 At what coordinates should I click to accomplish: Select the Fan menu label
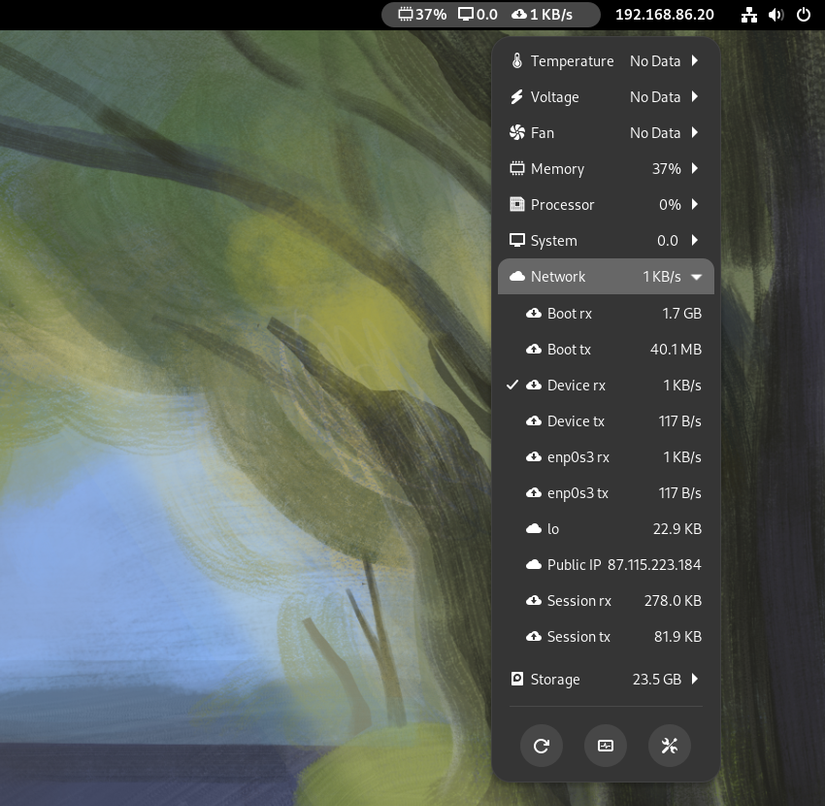(542, 133)
